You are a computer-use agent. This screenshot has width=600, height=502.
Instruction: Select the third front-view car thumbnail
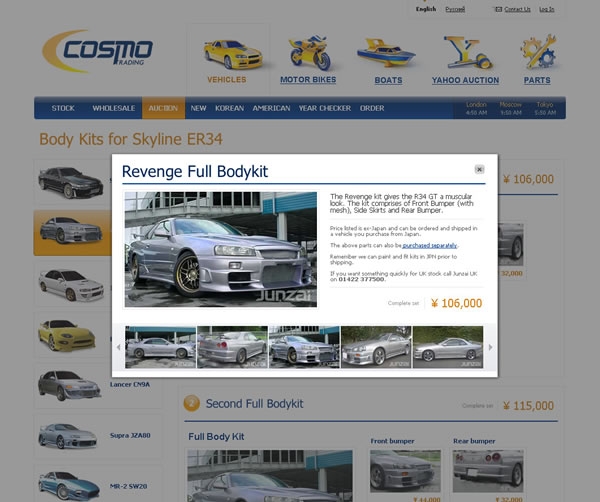pyautogui.click(x=304, y=347)
